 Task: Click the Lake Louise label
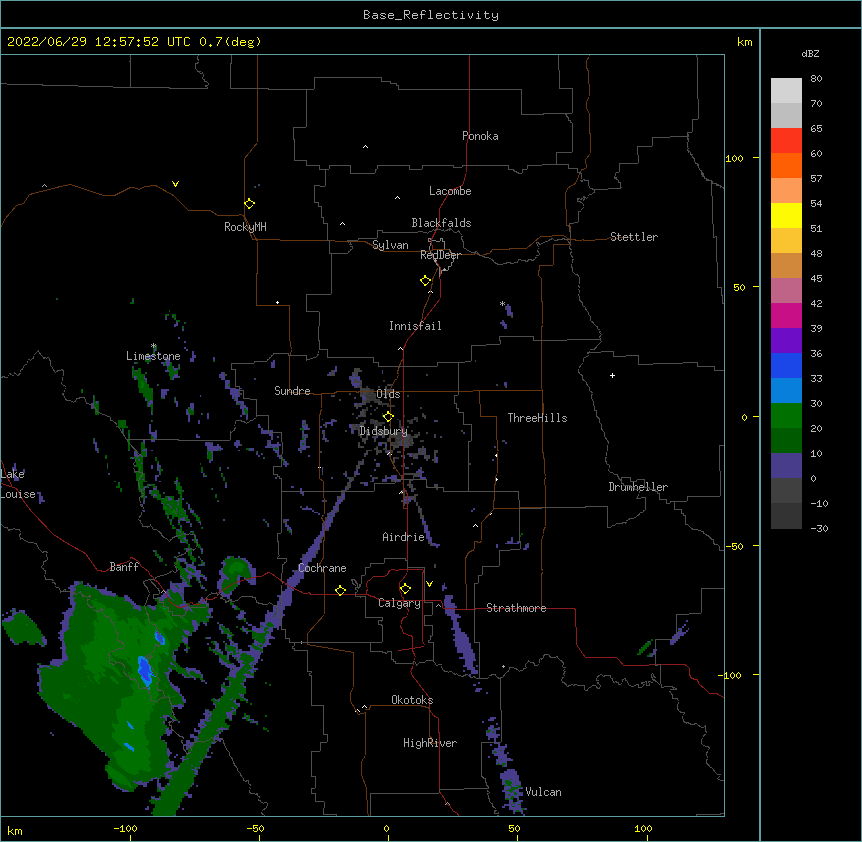[x=18, y=484]
